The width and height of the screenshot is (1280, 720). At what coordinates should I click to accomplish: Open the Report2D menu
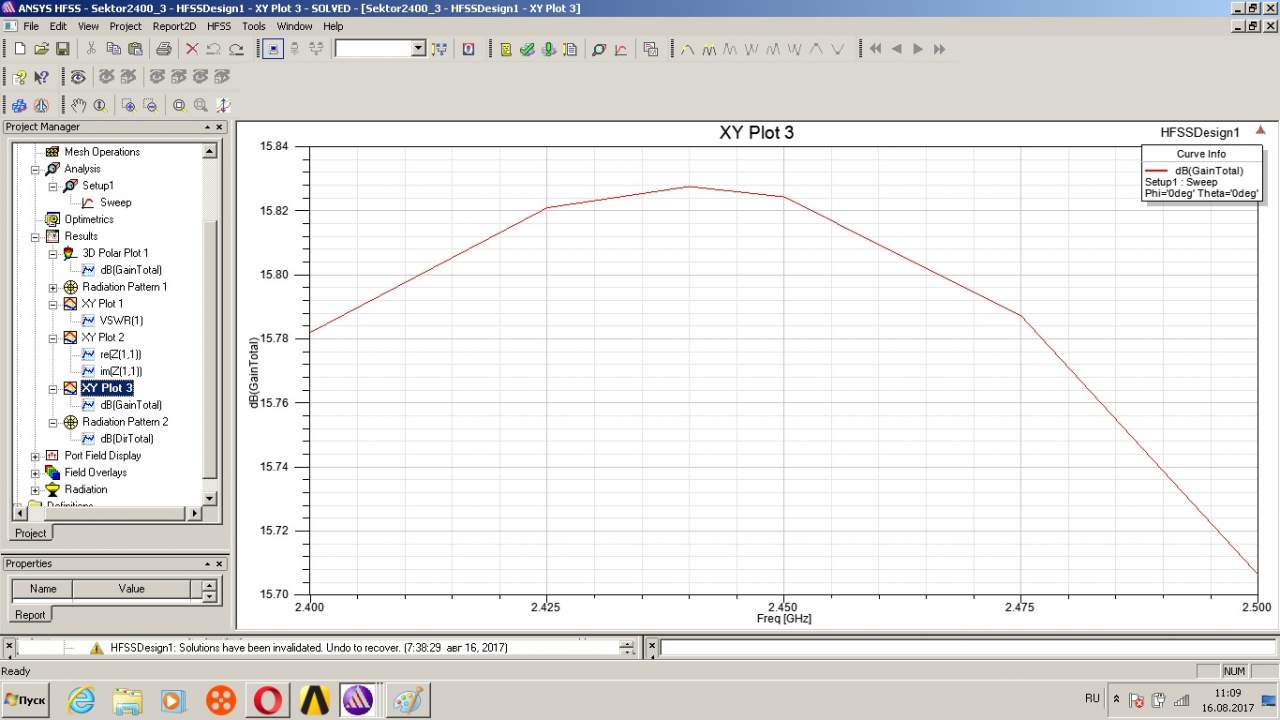pos(173,26)
